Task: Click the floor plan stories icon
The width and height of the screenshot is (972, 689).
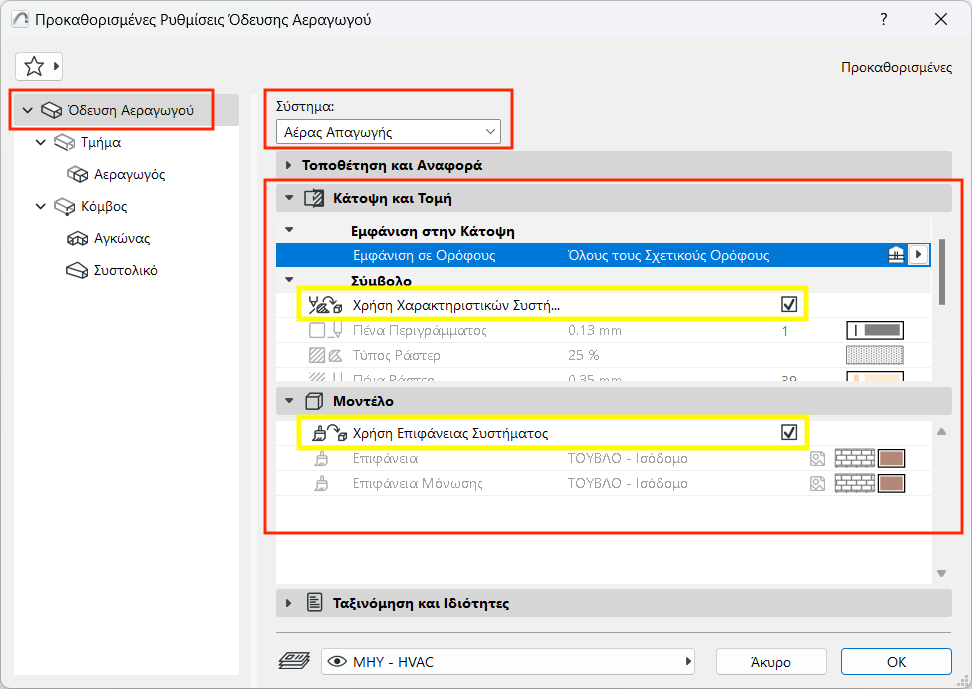Action: [896, 255]
